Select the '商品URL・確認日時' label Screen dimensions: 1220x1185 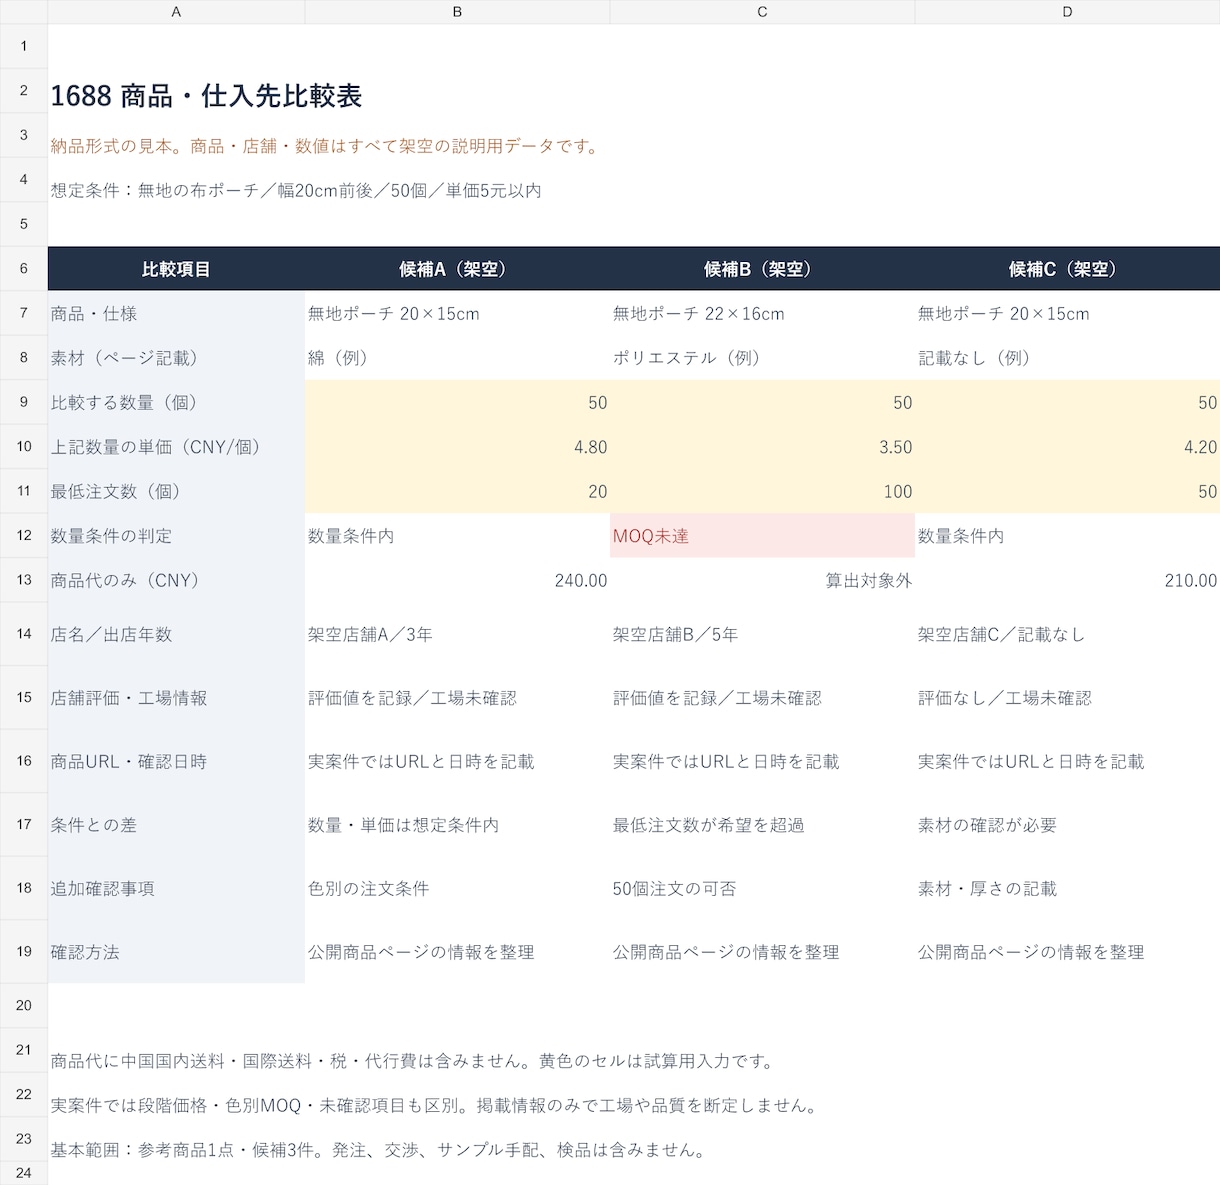176,761
